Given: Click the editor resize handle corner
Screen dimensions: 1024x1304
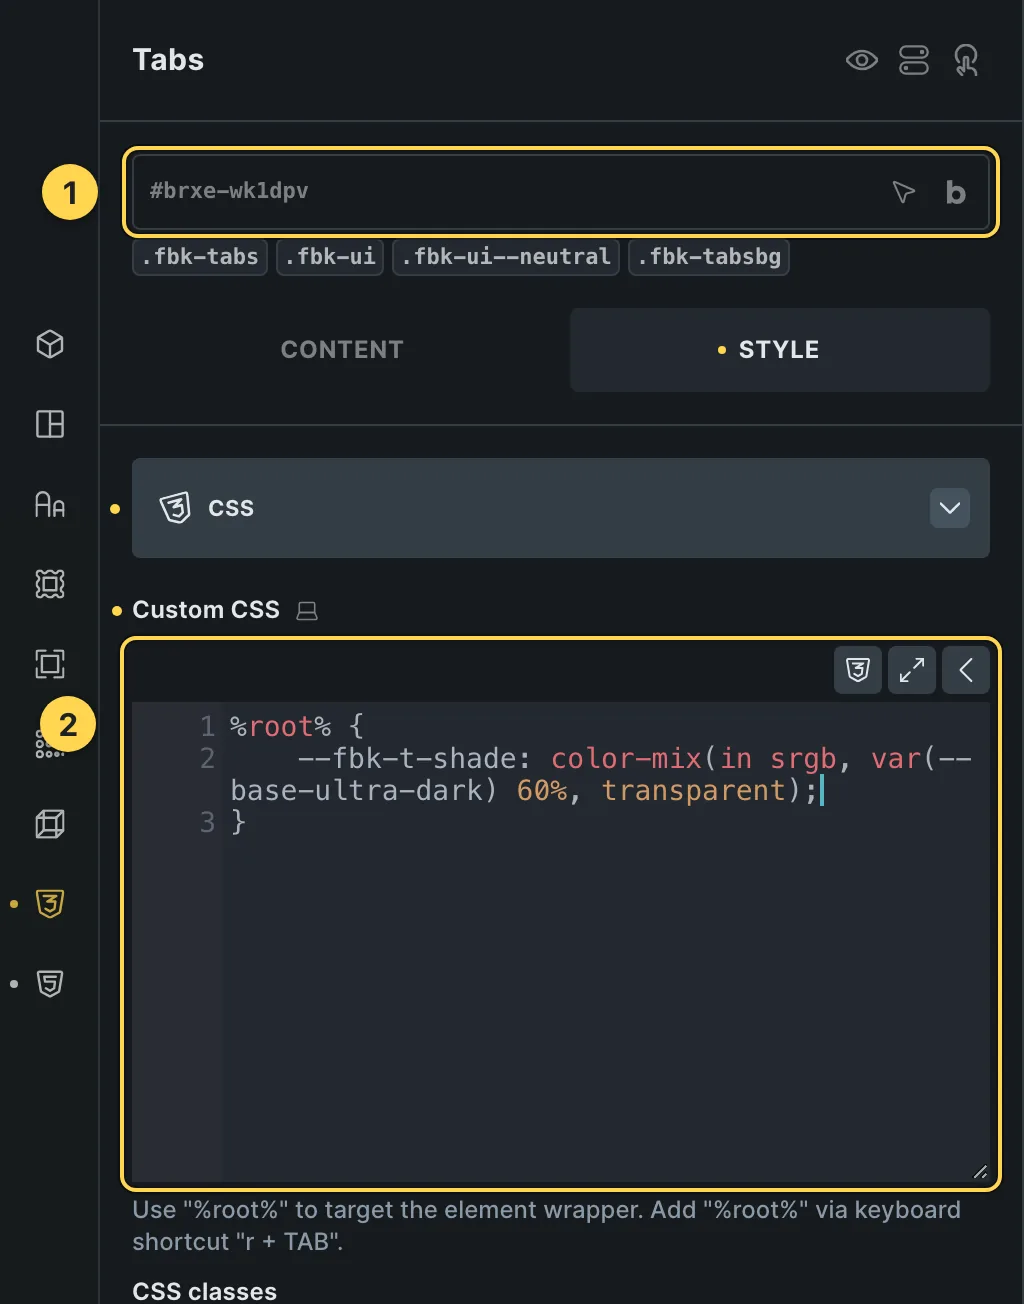Looking at the screenshot, I should [x=980, y=1172].
